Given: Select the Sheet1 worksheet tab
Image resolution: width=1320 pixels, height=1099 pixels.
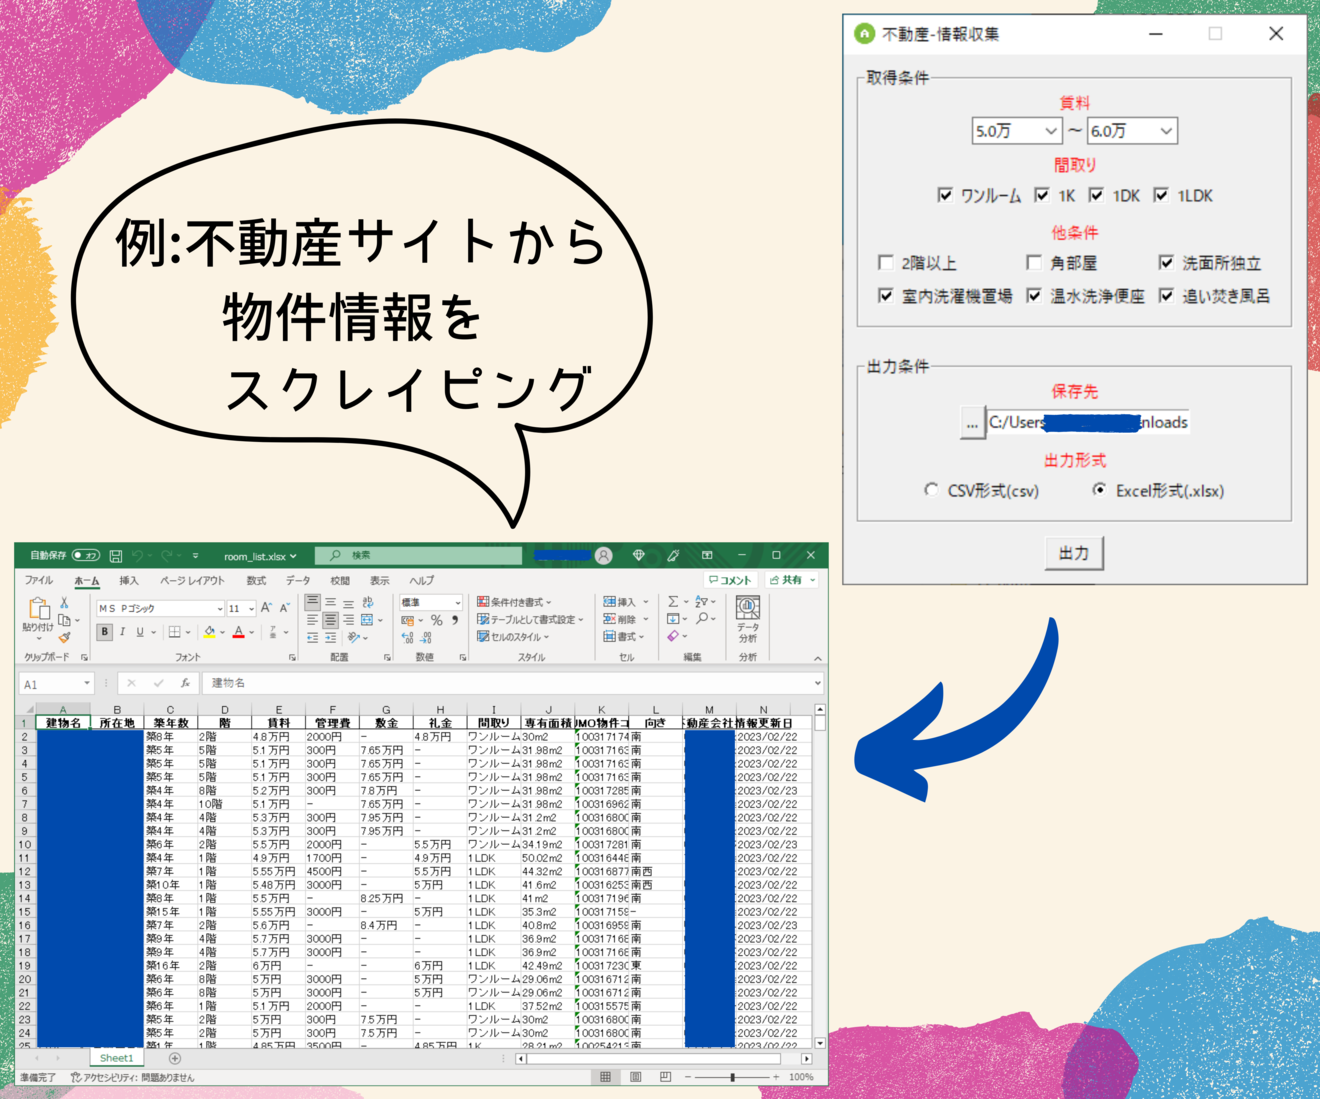Looking at the screenshot, I should pyautogui.click(x=116, y=1058).
